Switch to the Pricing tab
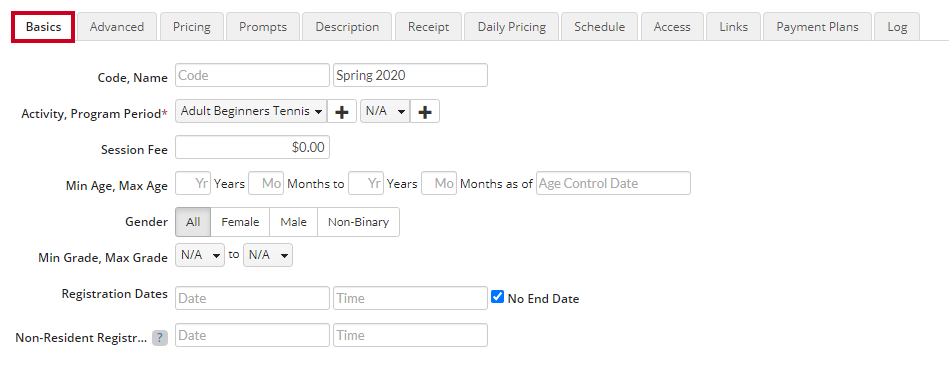Screen dimensions: 949x366 (192, 27)
